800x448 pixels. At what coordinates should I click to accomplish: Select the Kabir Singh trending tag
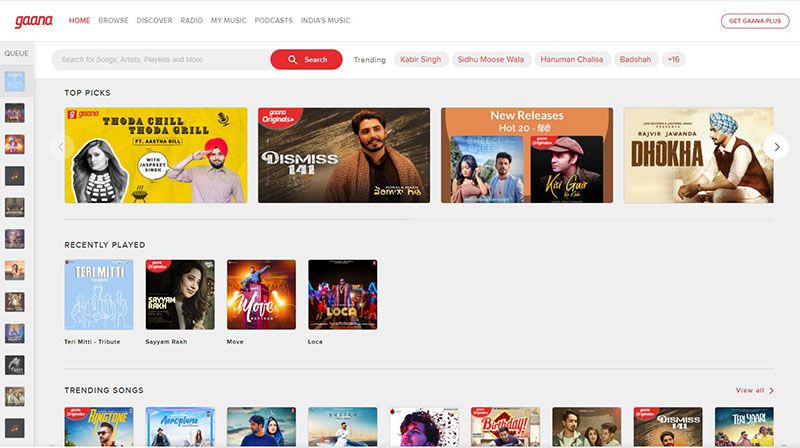[421, 60]
